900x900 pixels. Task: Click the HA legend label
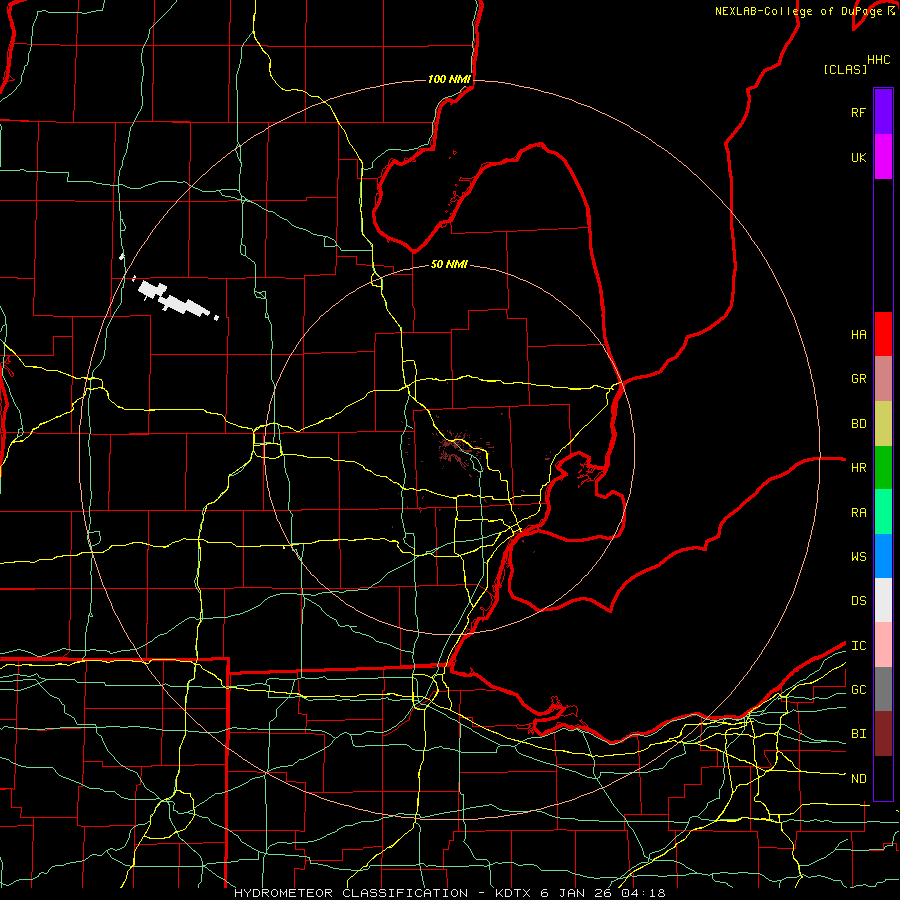pos(858,335)
